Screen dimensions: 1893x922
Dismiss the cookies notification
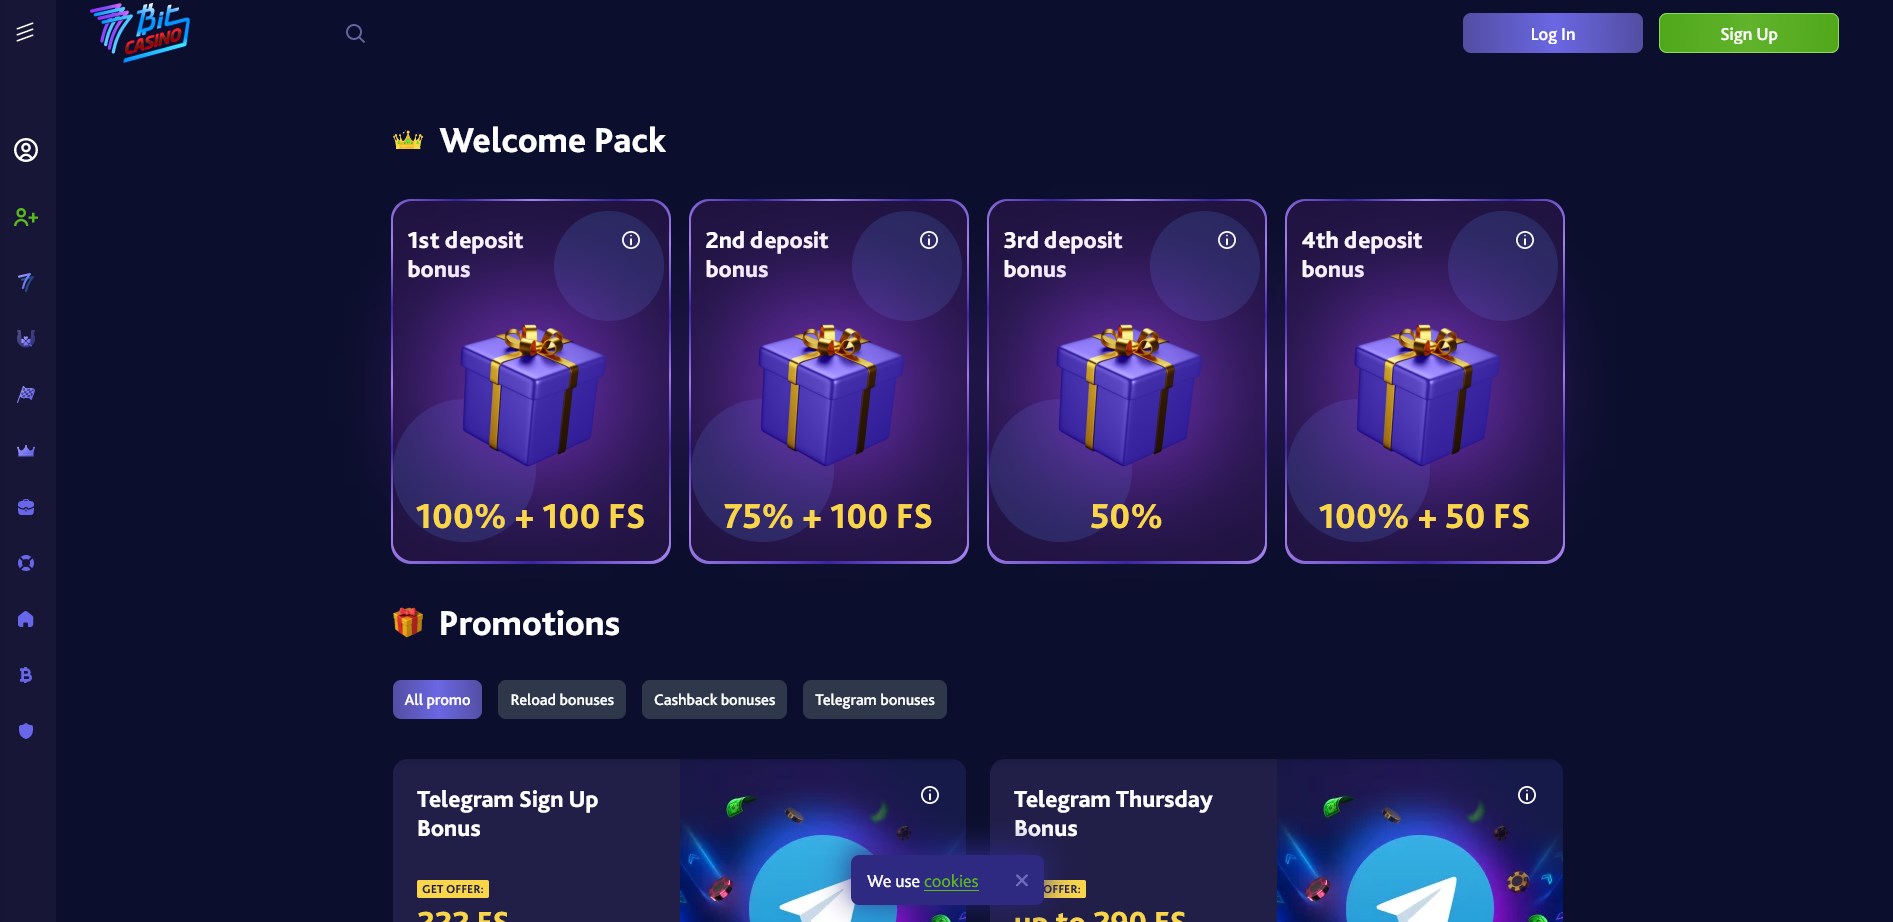(x=1021, y=880)
